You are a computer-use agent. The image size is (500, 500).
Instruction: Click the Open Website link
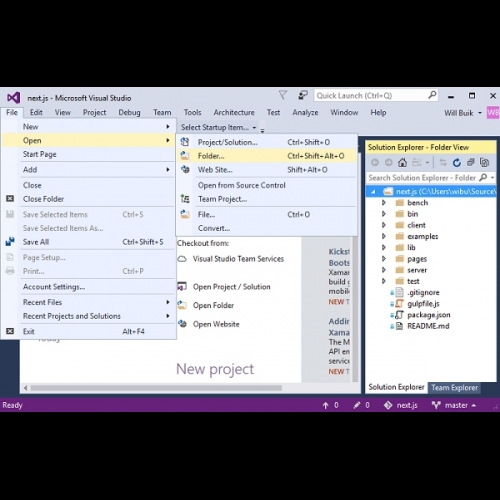tap(216, 324)
